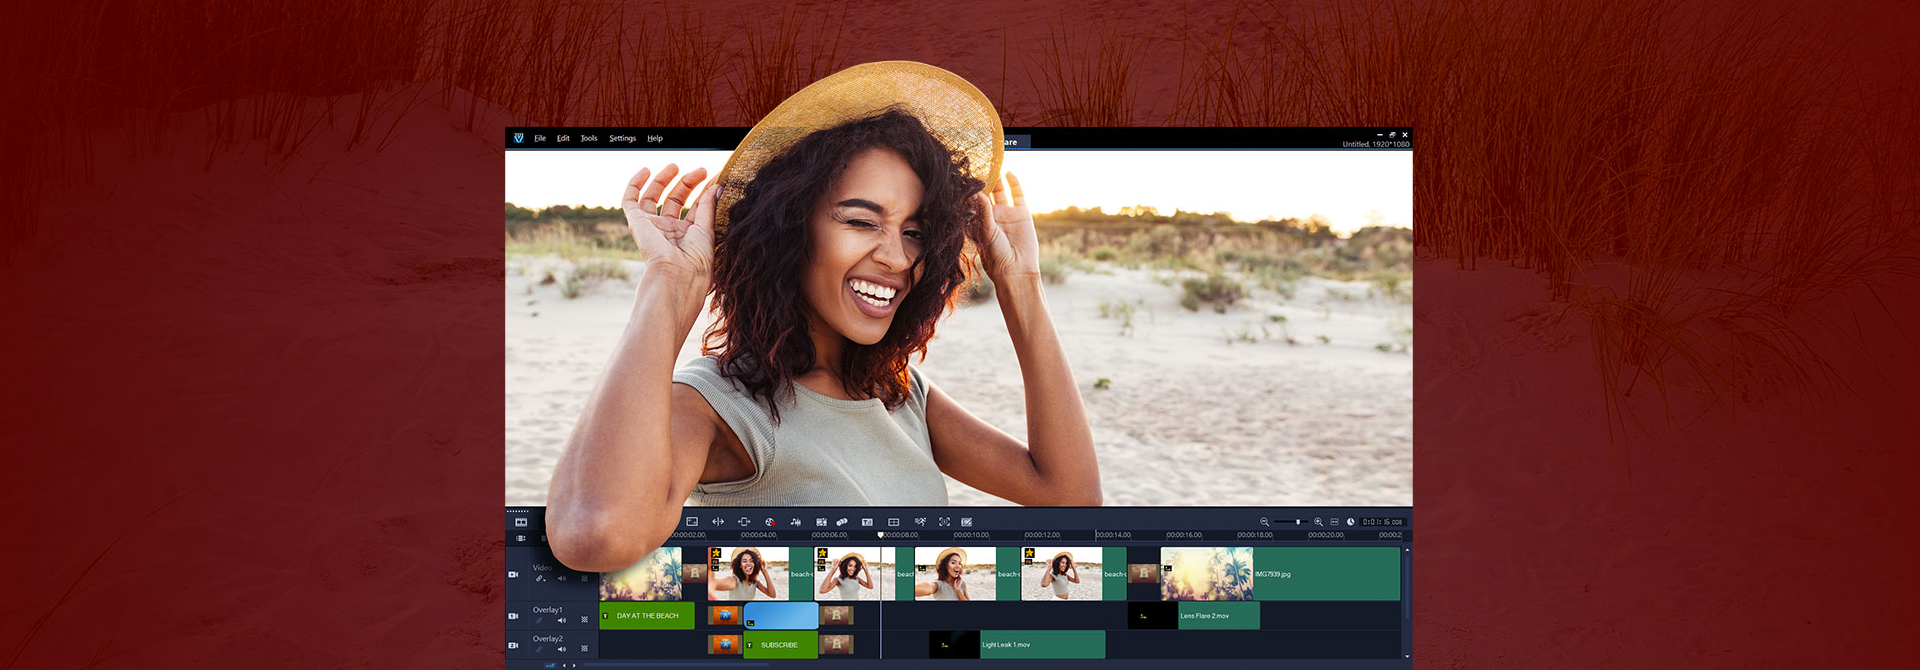This screenshot has height=670, width=1920.
Task: Select the DAY AT THE BEACH title clip
Action: point(647,616)
